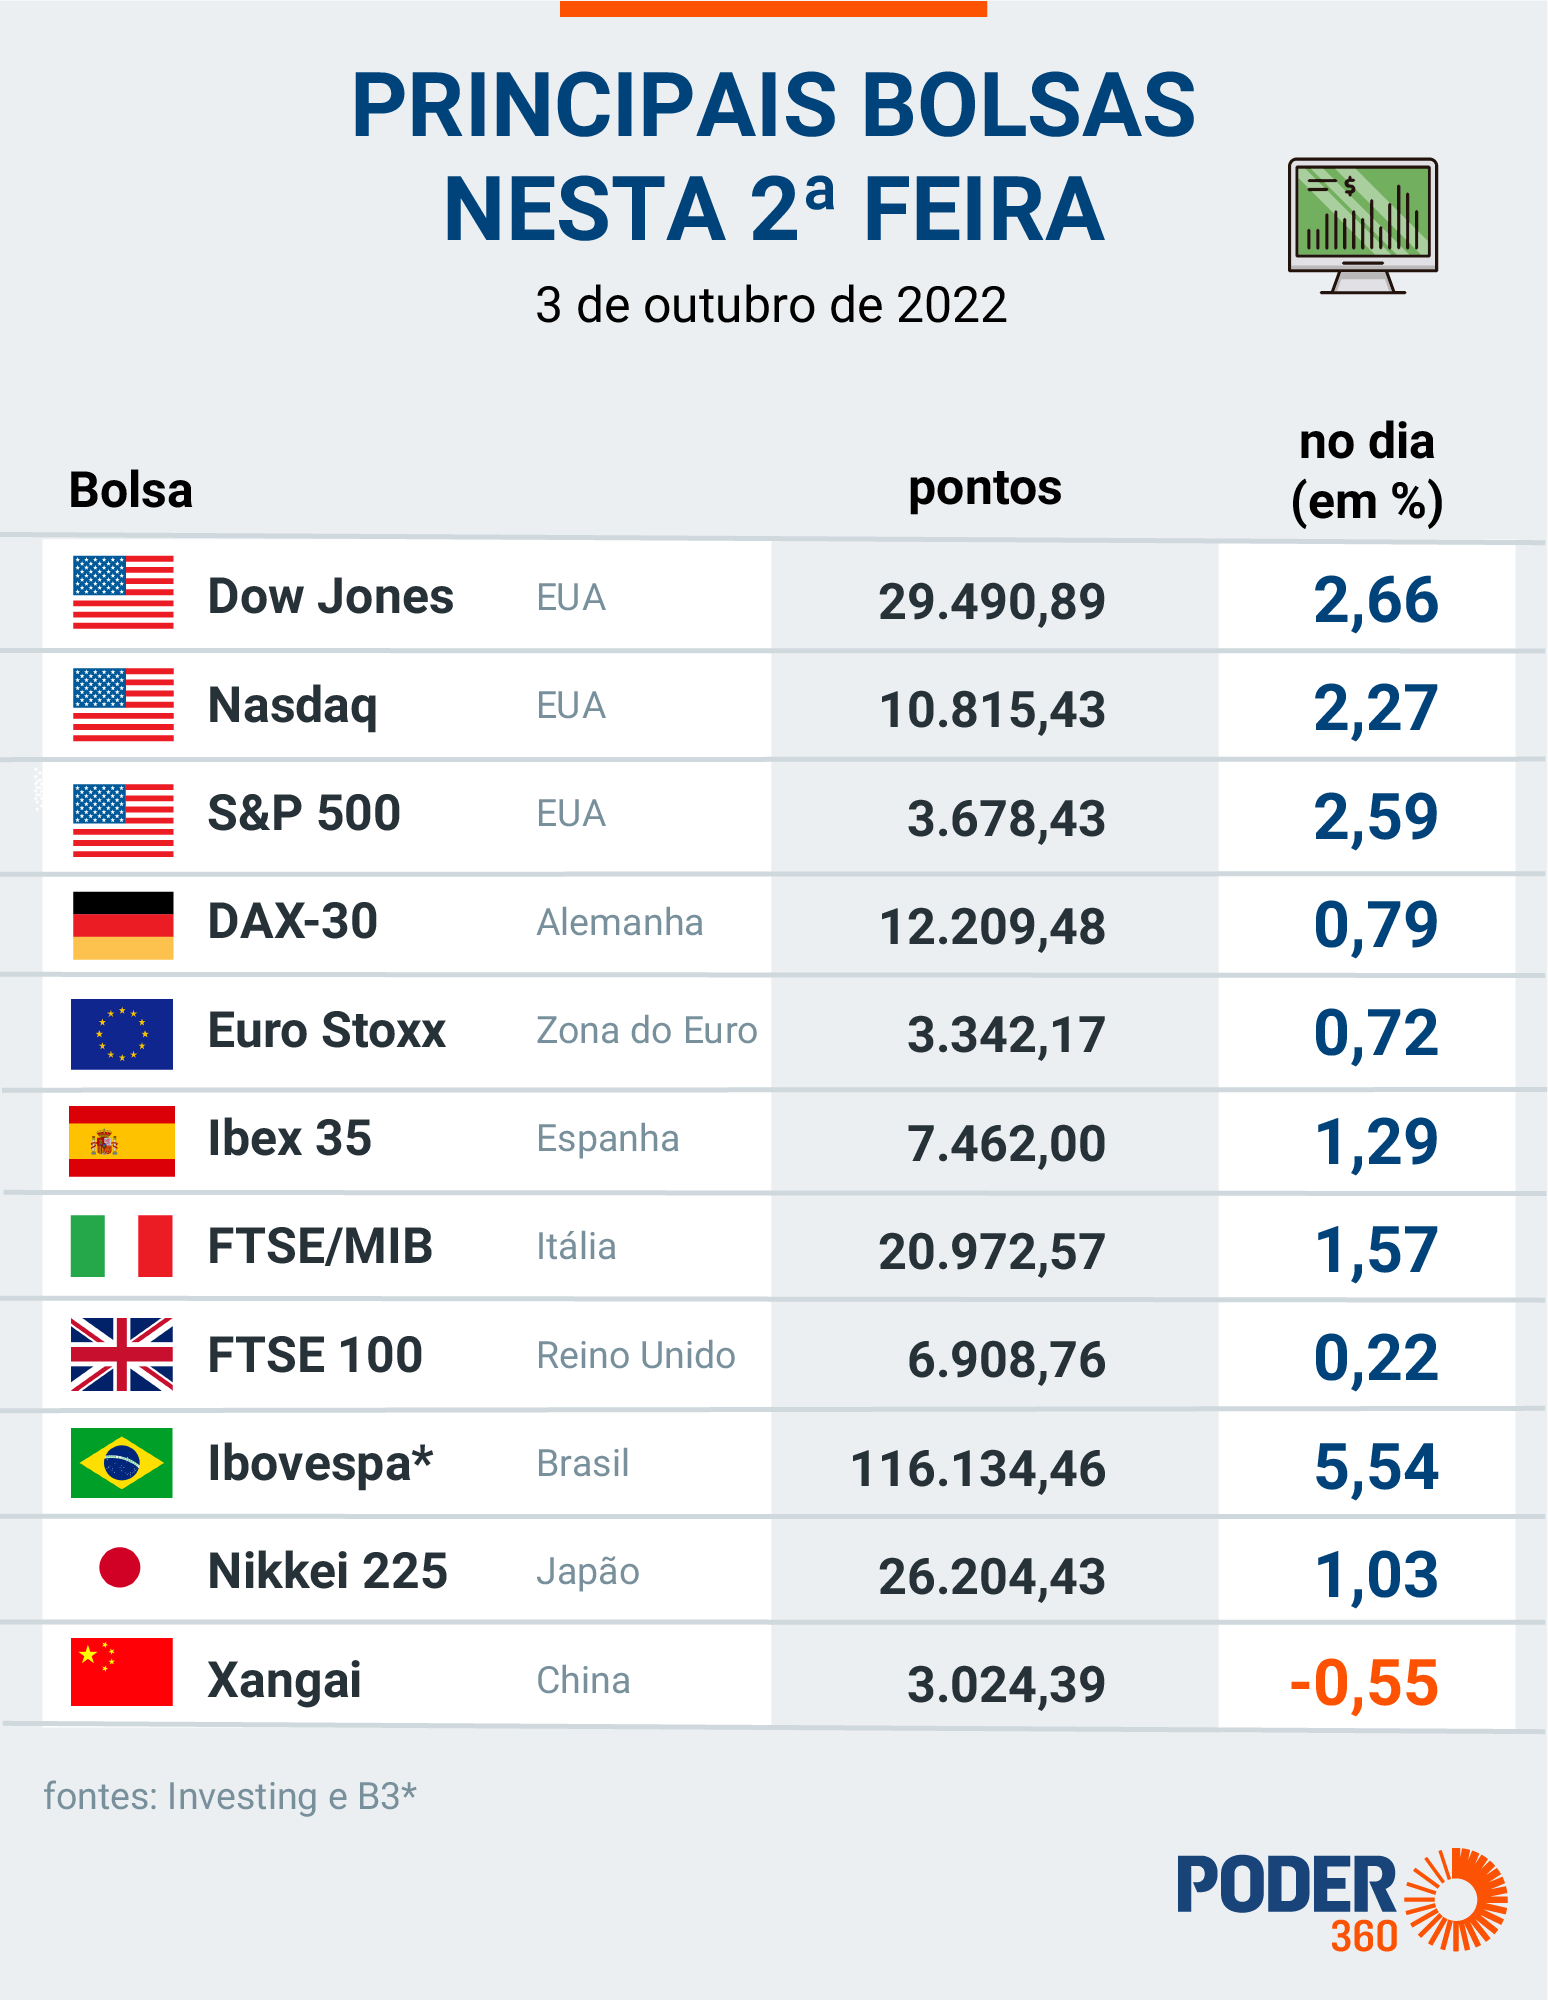Image resolution: width=1548 pixels, height=2000 pixels.
Task: Click the UK flag beside FTSE 100
Action: 122,1354
